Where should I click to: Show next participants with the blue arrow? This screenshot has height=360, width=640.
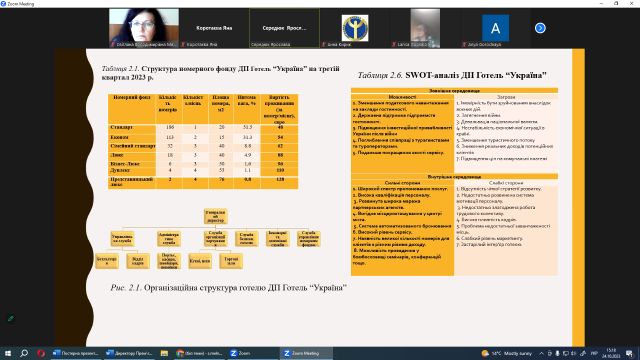[x=540, y=28]
